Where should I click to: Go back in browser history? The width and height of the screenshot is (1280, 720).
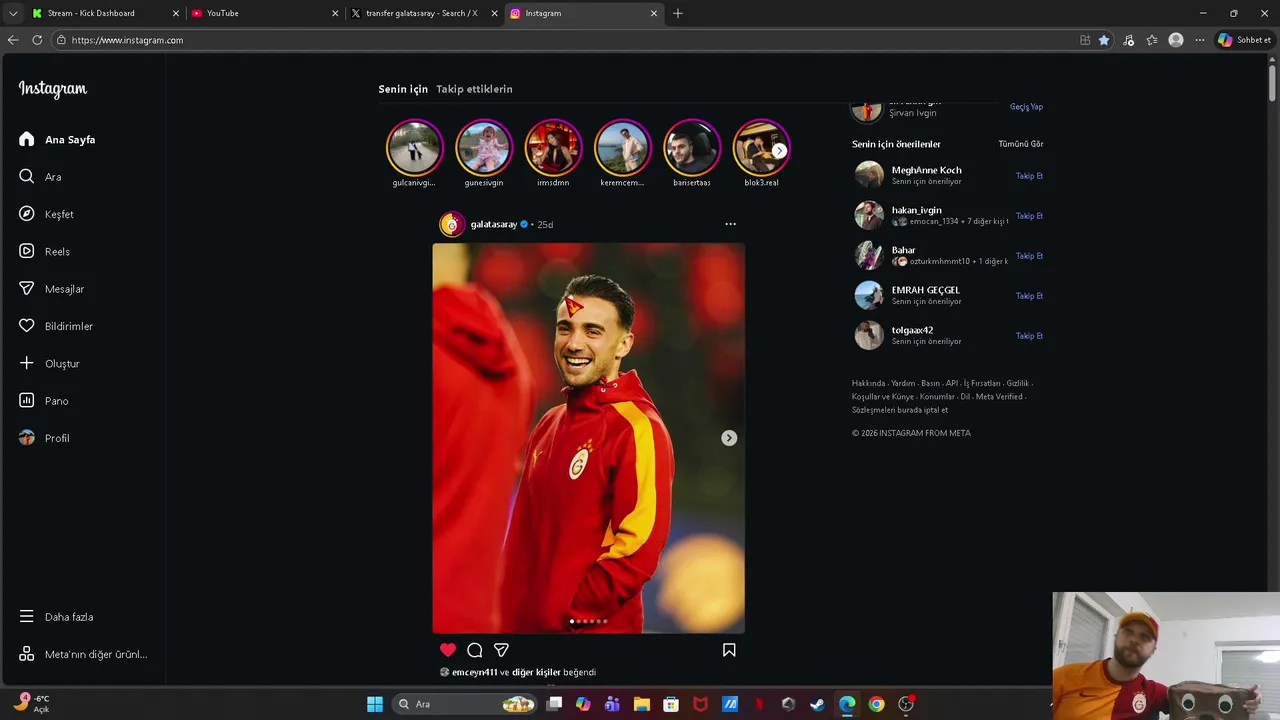pos(13,40)
